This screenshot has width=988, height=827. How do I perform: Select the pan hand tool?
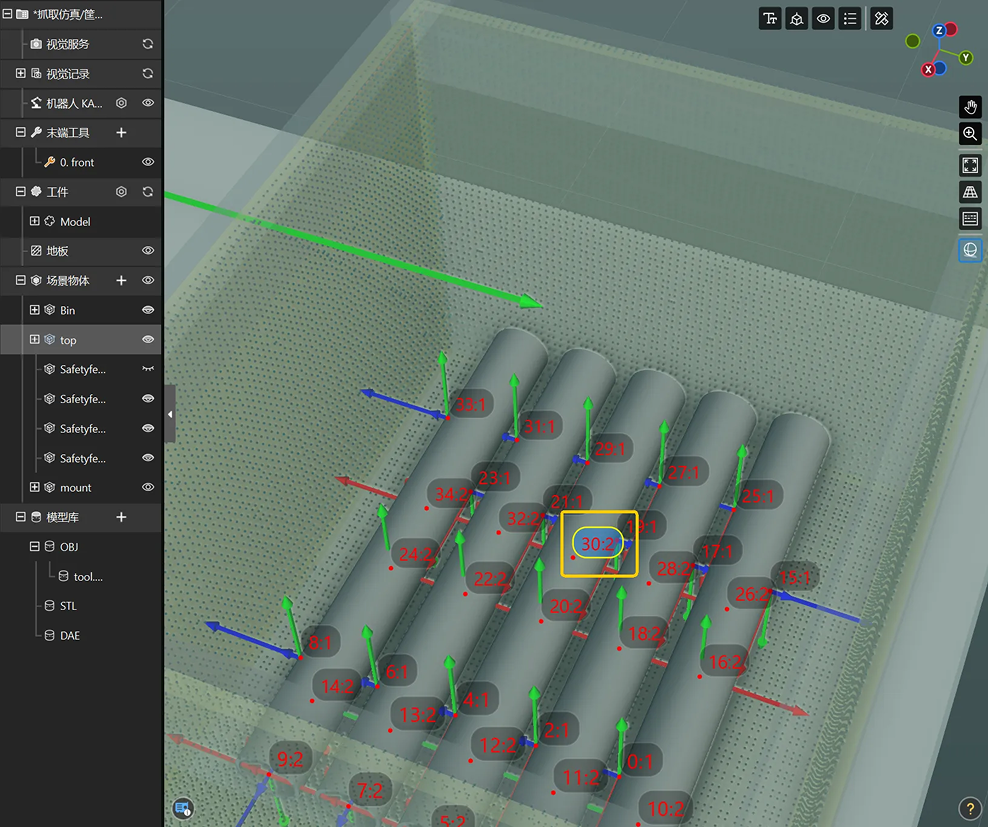click(970, 107)
